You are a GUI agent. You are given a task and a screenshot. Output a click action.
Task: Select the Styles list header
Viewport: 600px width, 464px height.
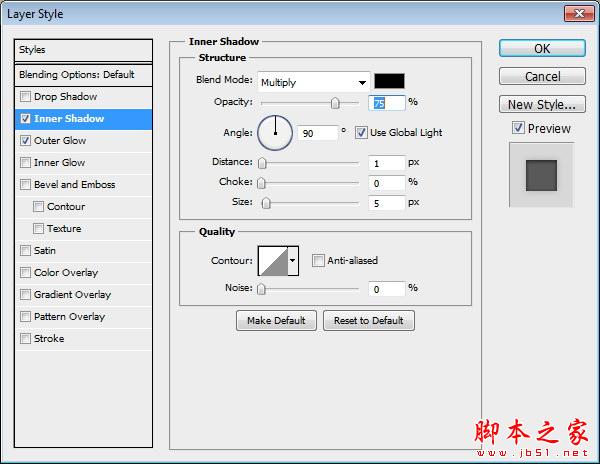[x=83, y=50]
